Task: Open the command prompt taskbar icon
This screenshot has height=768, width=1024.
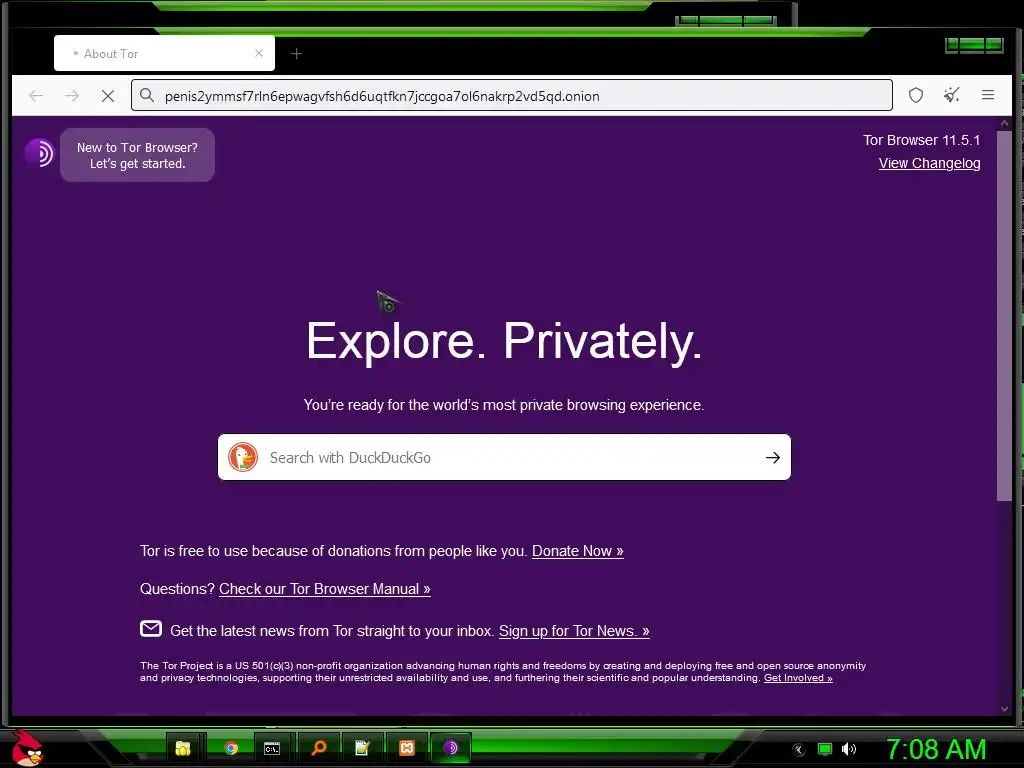Action: click(x=272, y=748)
